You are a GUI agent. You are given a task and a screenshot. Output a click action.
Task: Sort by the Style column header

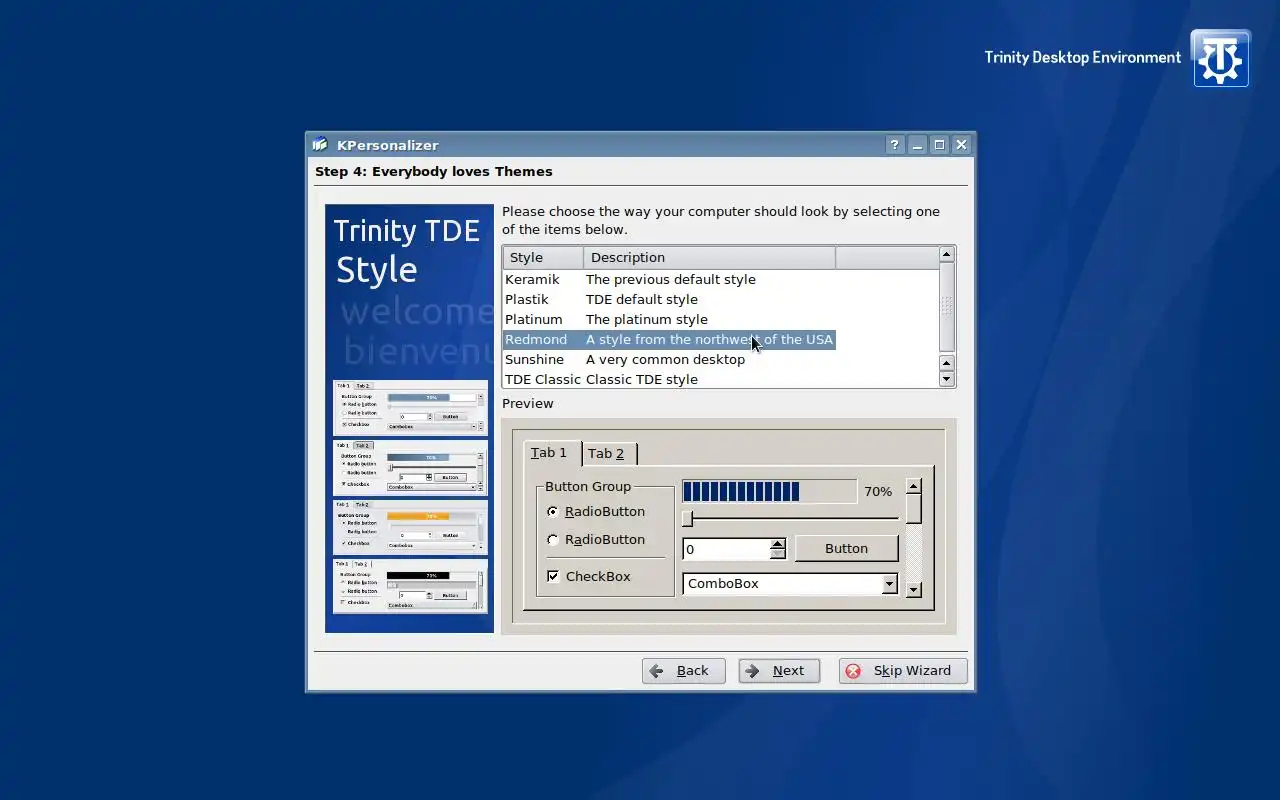pyautogui.click(x=543, y=258)
